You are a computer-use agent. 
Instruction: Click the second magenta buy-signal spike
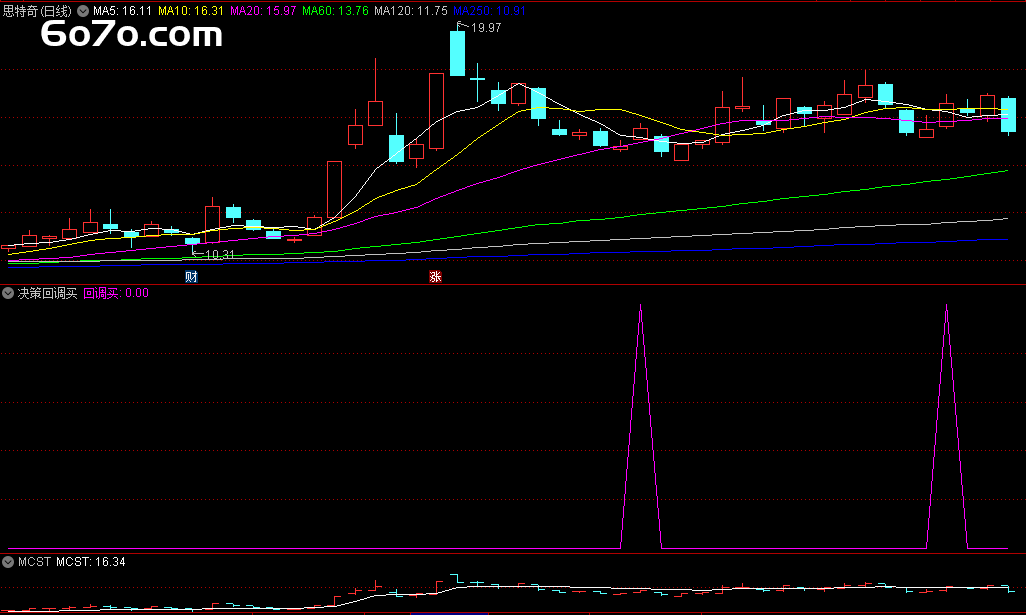[x=946, y=425]
